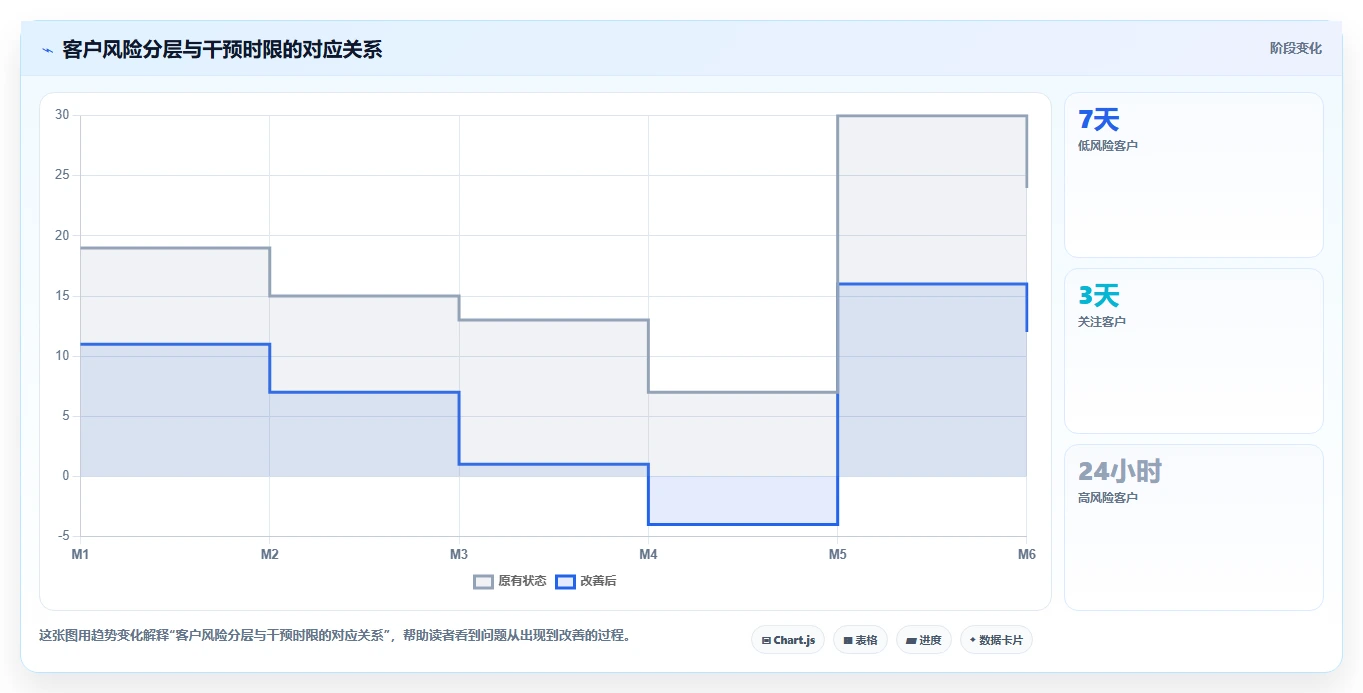Click the sparkle icon inside 数据卡片 chip
The width and height of the screenshot is (1363, 693).
(973, 640)
